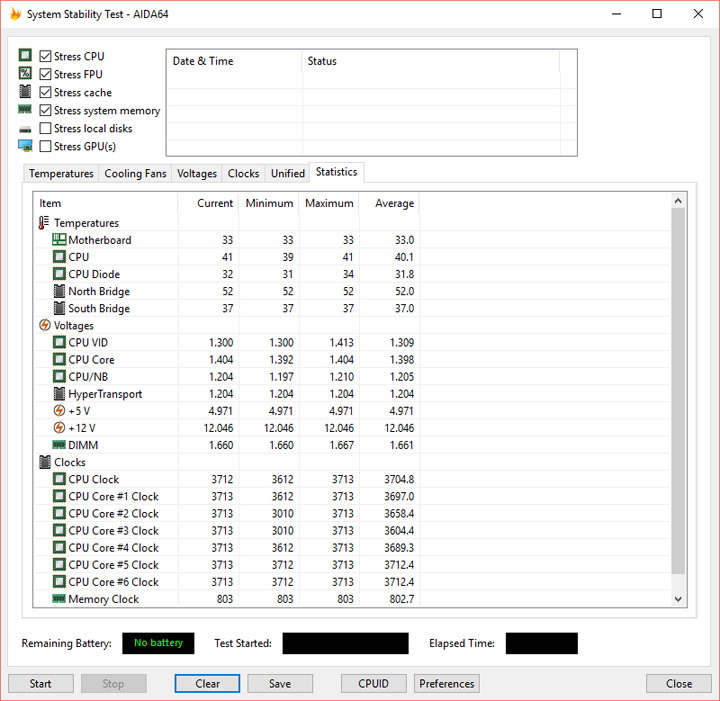Click the RAM stick icon beside Stress system memory
The image size is (720, 701).
[25, 109]
